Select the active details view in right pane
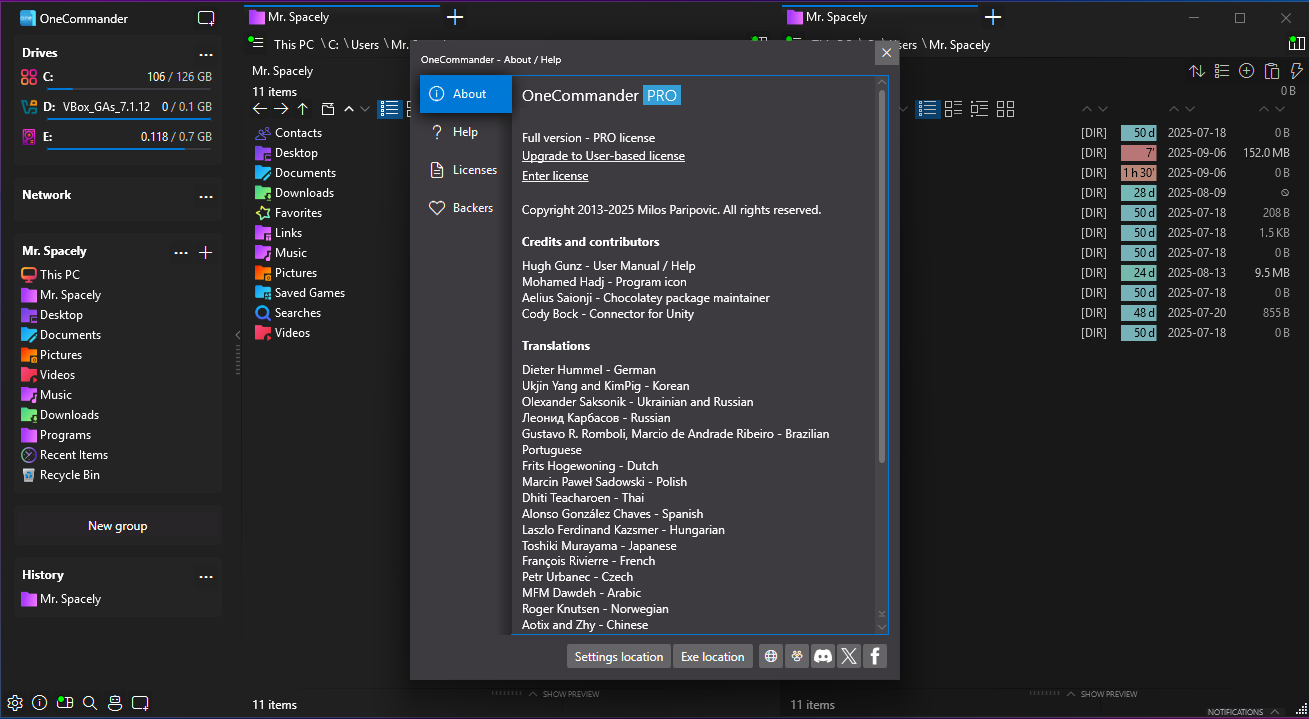Image resolution: width=1309 pixels, height=719 pixels. pyautogui.click(x=928, y=108)
